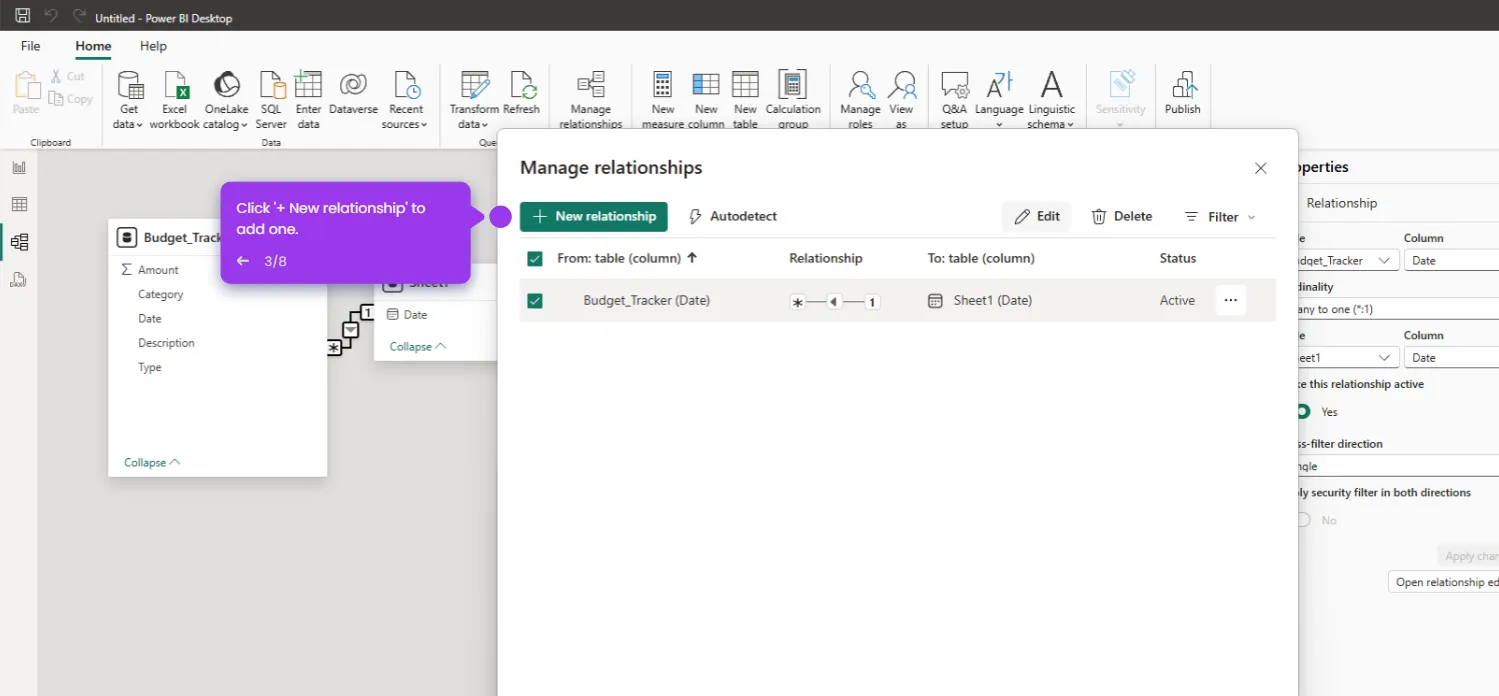Open the Help tab
1499x696 pixels.
coord(153,46)
